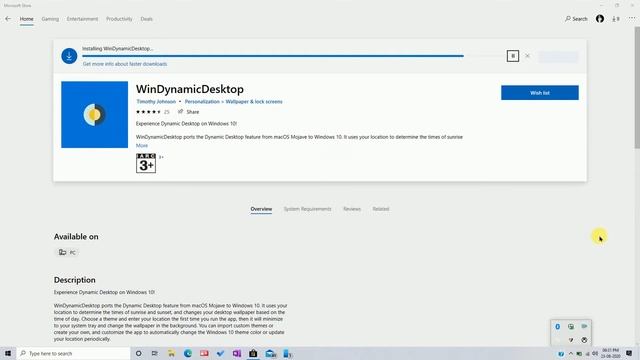640x360 pixels.
Task: Open the Search box in the Store
Action: coord(576,19)
